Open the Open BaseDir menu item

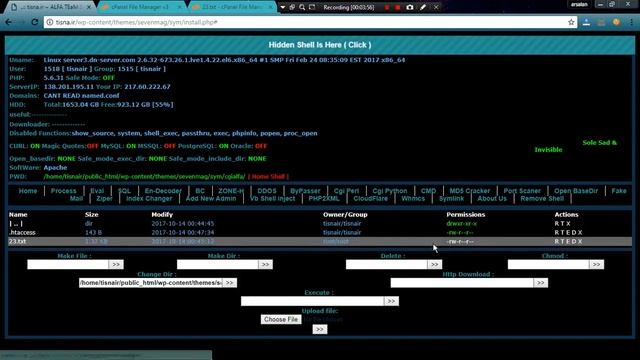(x=576, y=191)
